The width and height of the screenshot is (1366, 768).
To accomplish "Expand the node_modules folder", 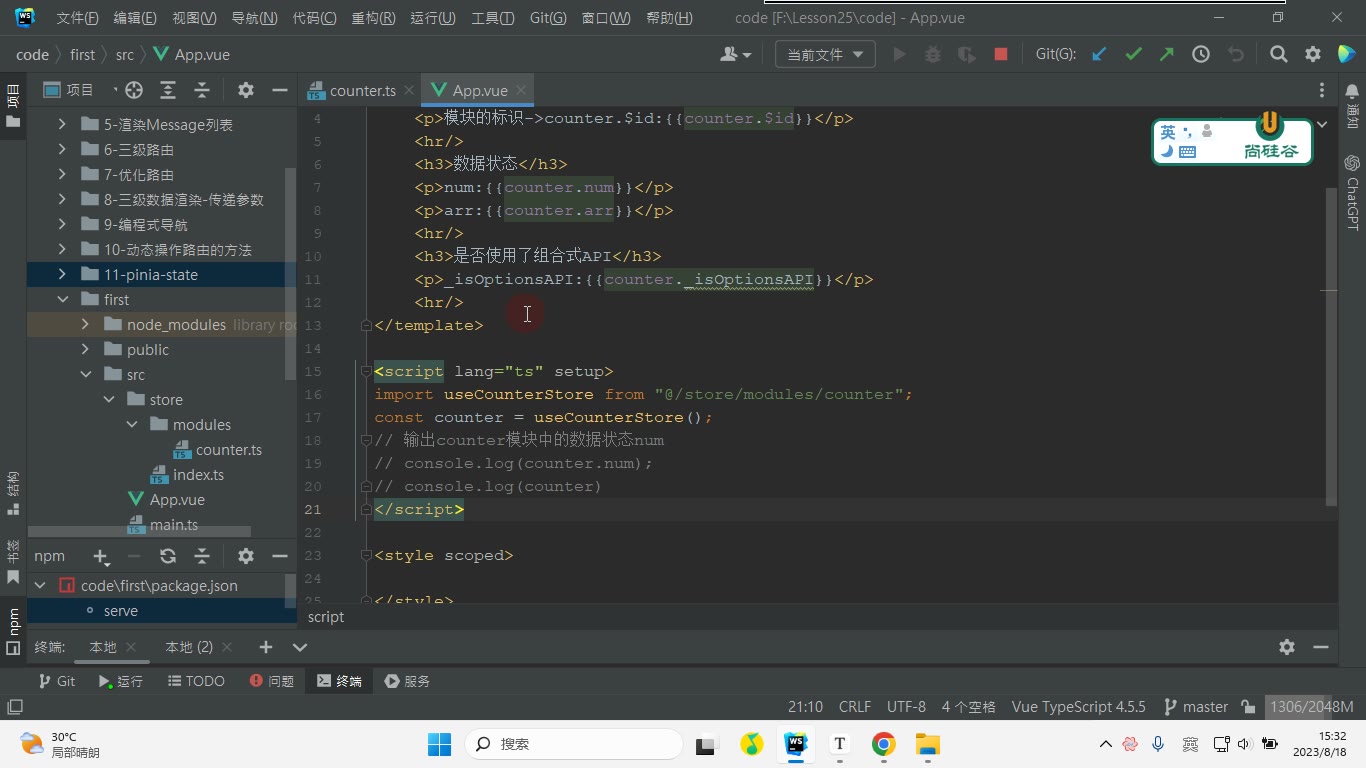I will click(x=85, y=325).
